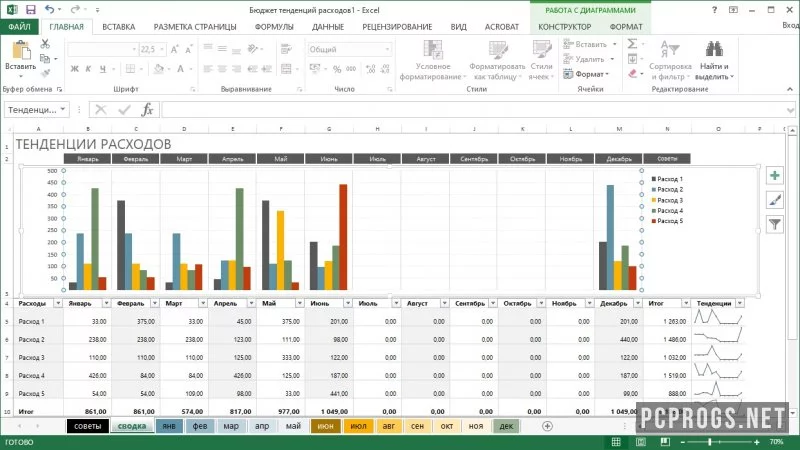Screen dimensions: 800x450
Task: Toggle percent style number format
Action: 337,69
